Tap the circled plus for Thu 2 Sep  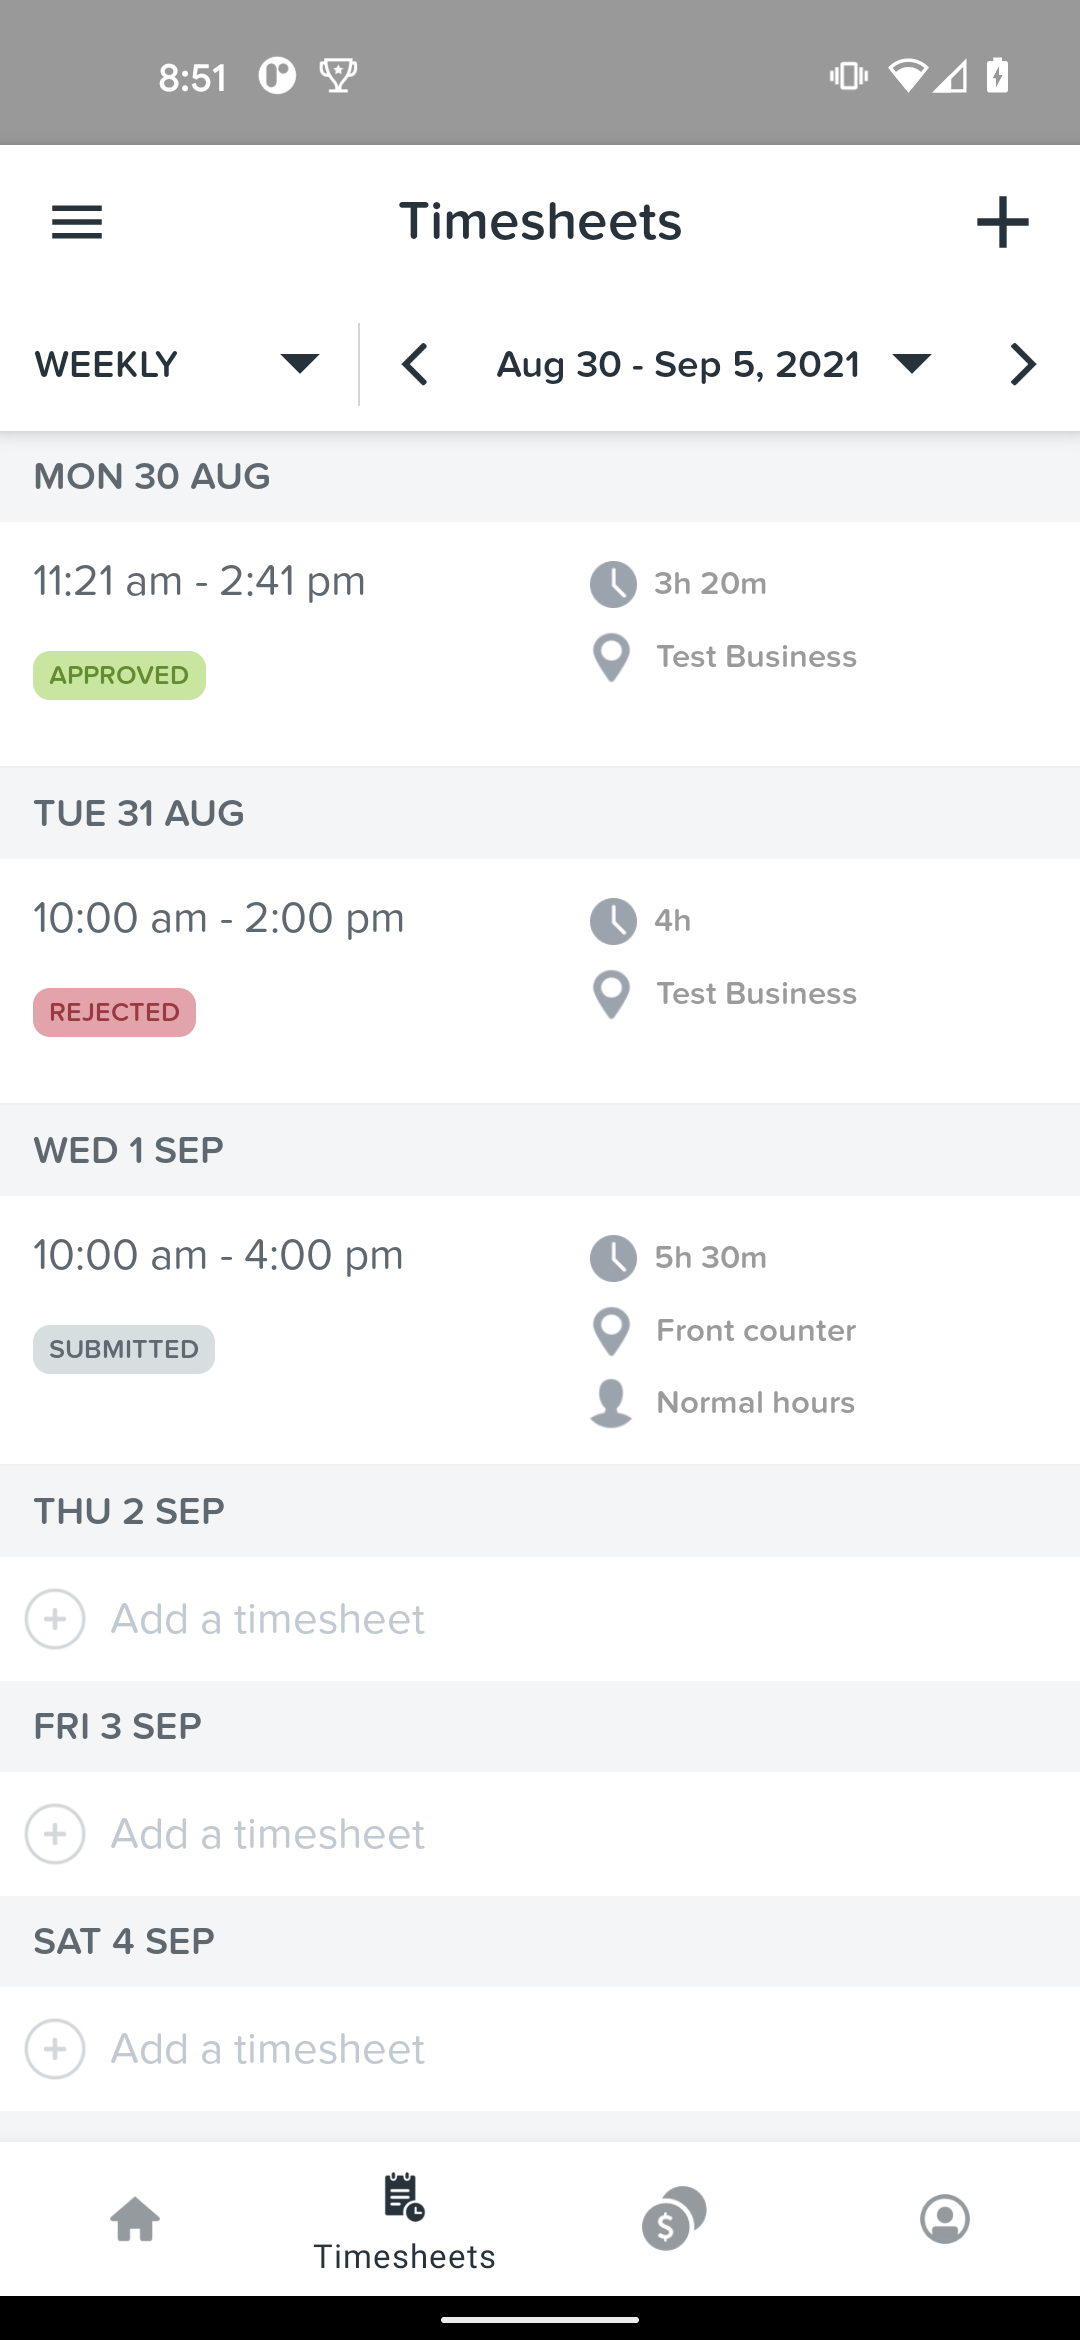(55, 1619)
